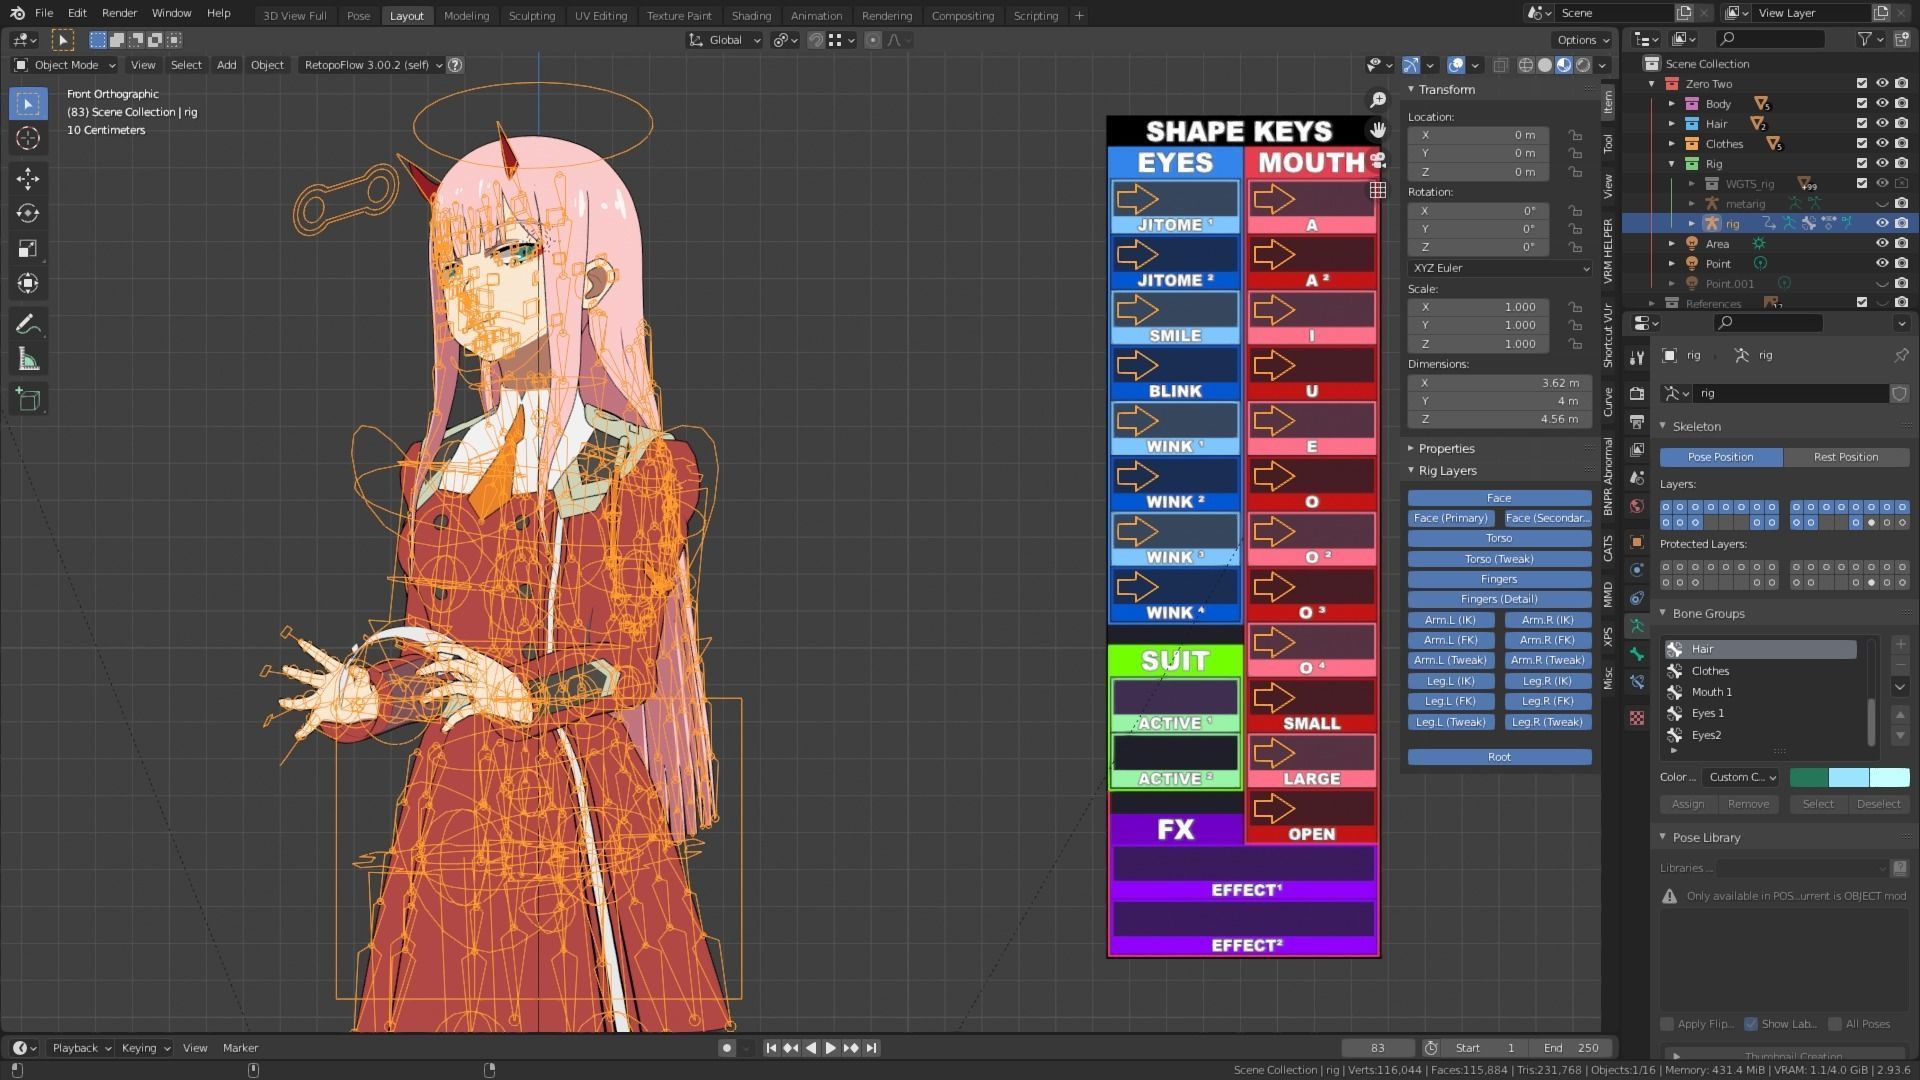Click the dark green bone group color swatch
The width and height of the screenshot is (1920, 1080).
coord(1808,777)
